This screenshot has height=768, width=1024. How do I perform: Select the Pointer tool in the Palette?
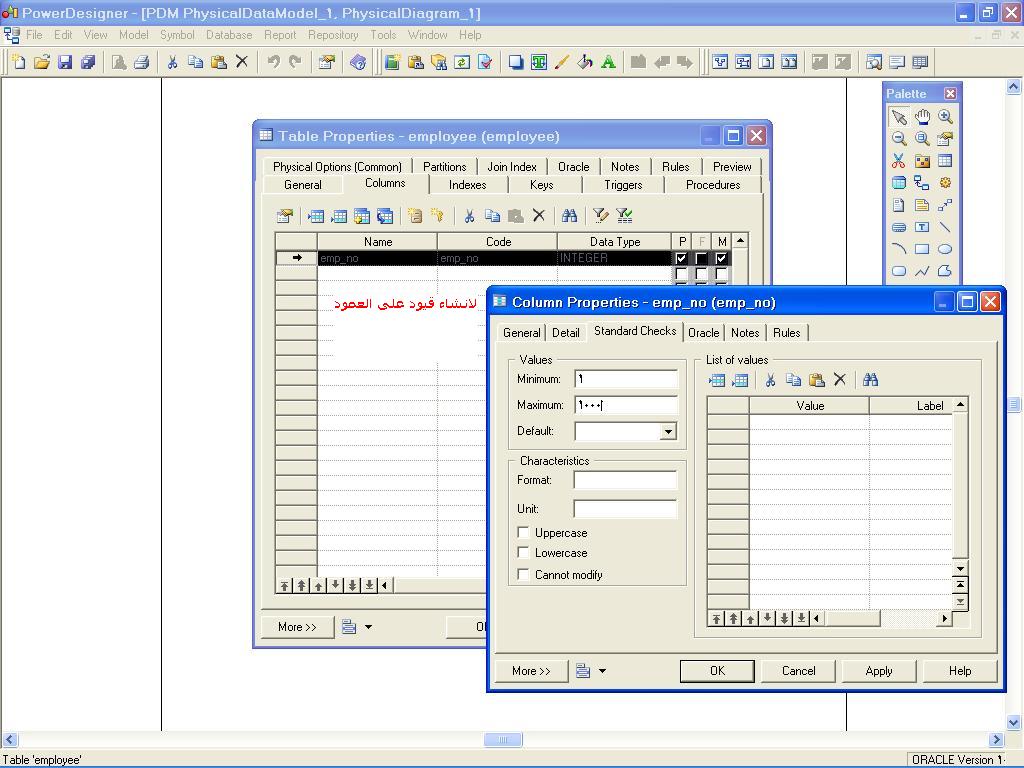pos(899,117)
